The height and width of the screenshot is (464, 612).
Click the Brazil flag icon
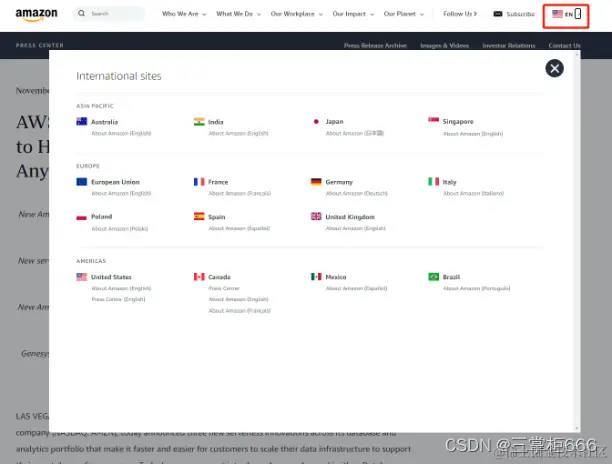coord(433,277)
